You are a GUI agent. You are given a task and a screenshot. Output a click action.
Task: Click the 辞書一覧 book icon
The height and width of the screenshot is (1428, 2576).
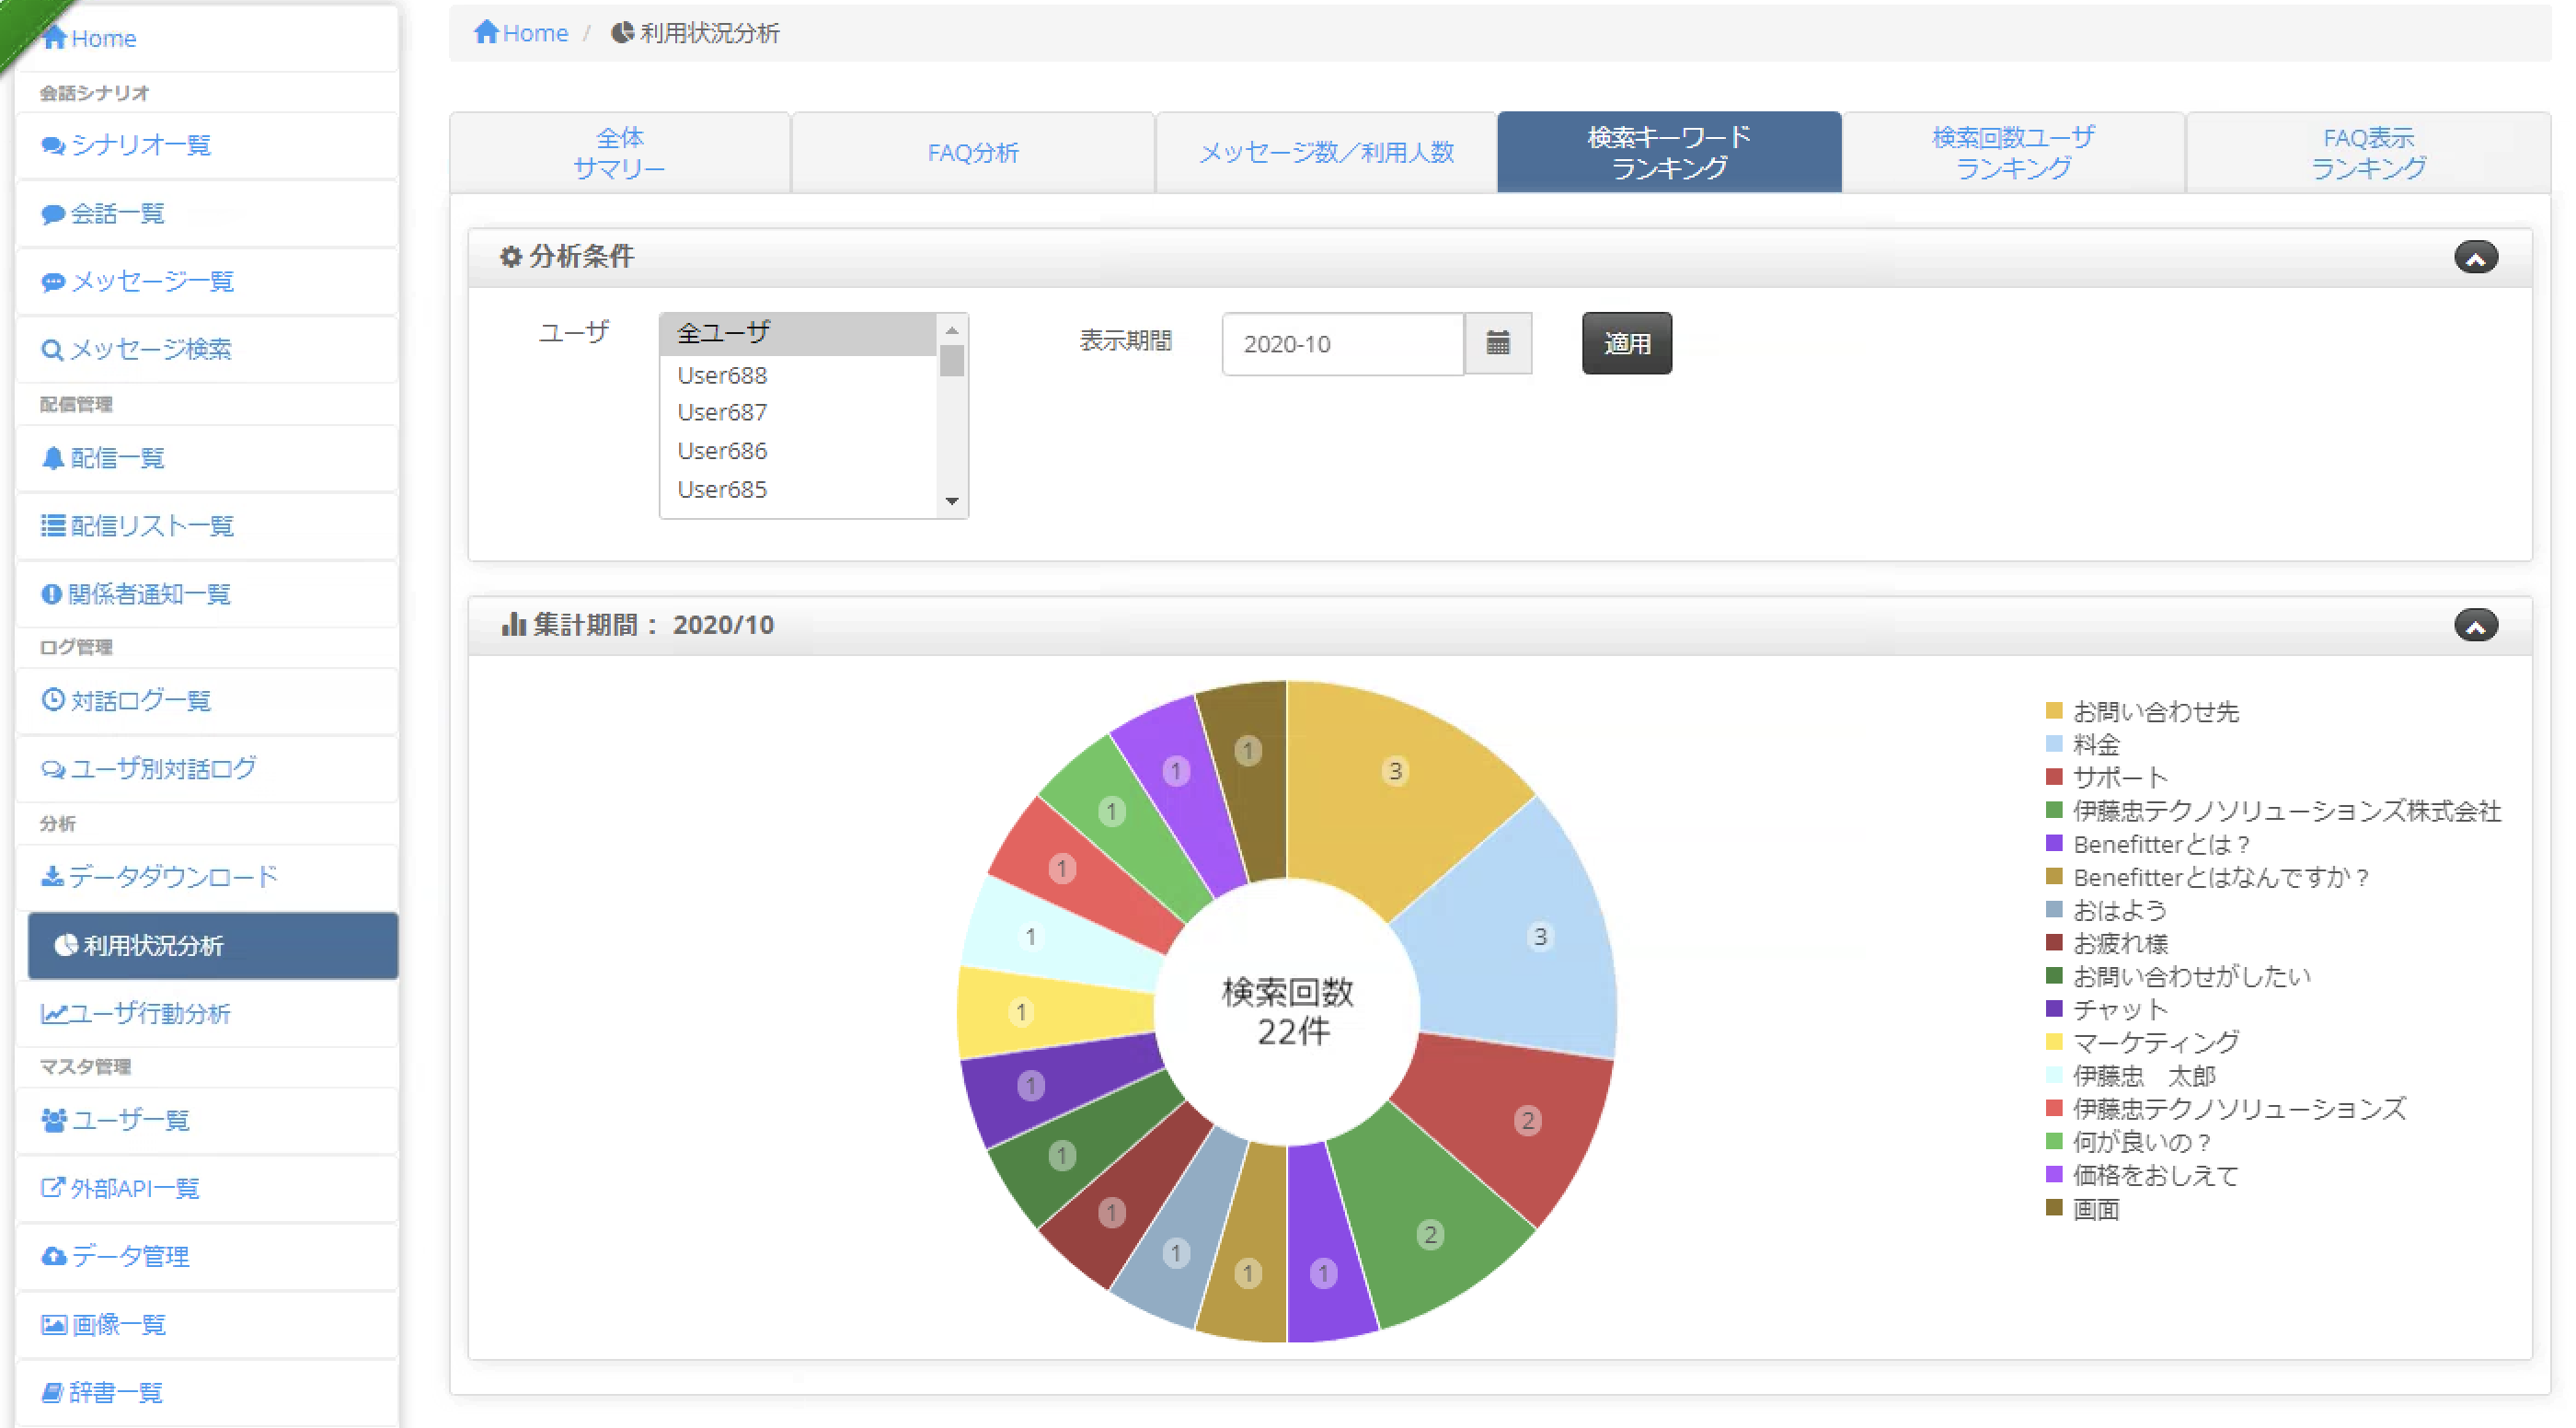point(52,1392)
